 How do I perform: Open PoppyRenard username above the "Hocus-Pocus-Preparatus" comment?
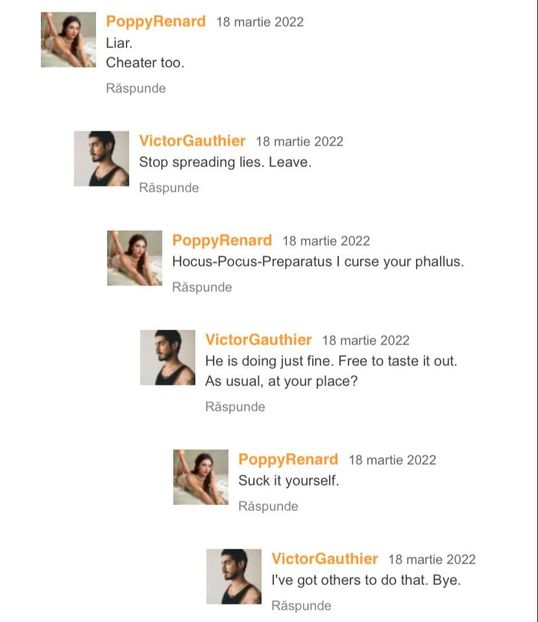point(222,241)
